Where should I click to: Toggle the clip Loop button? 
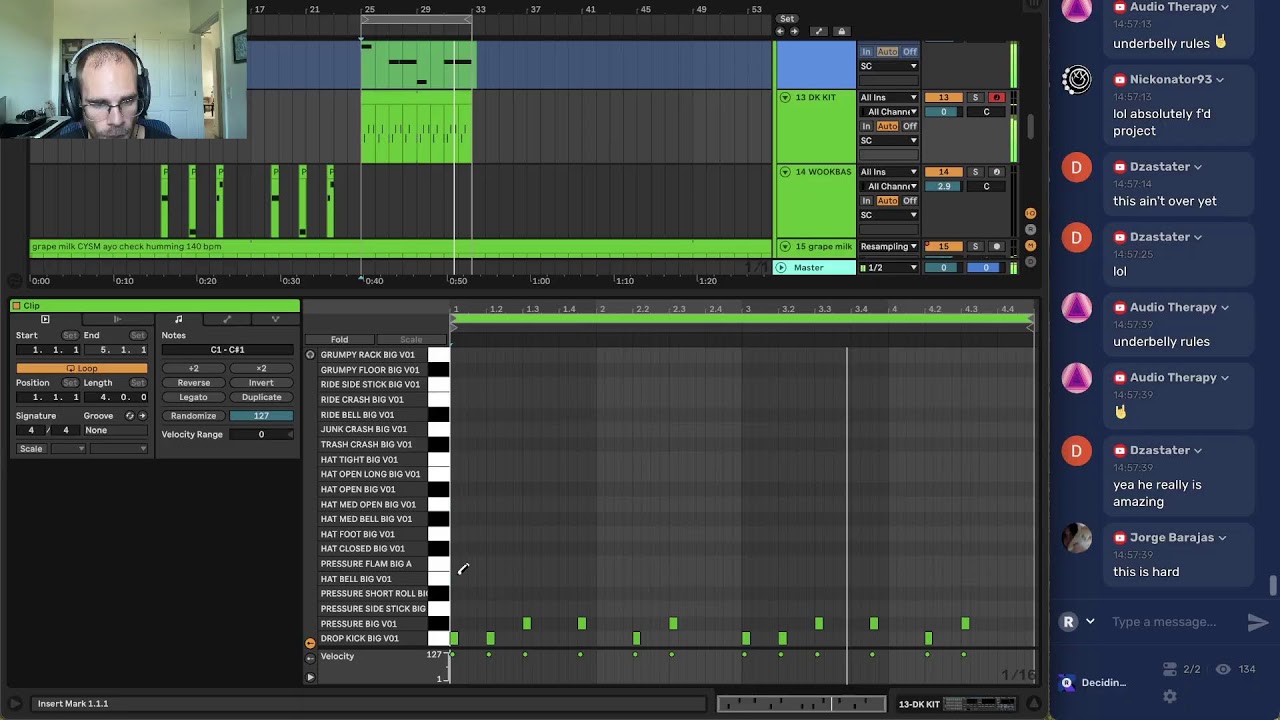pos(82,368)
